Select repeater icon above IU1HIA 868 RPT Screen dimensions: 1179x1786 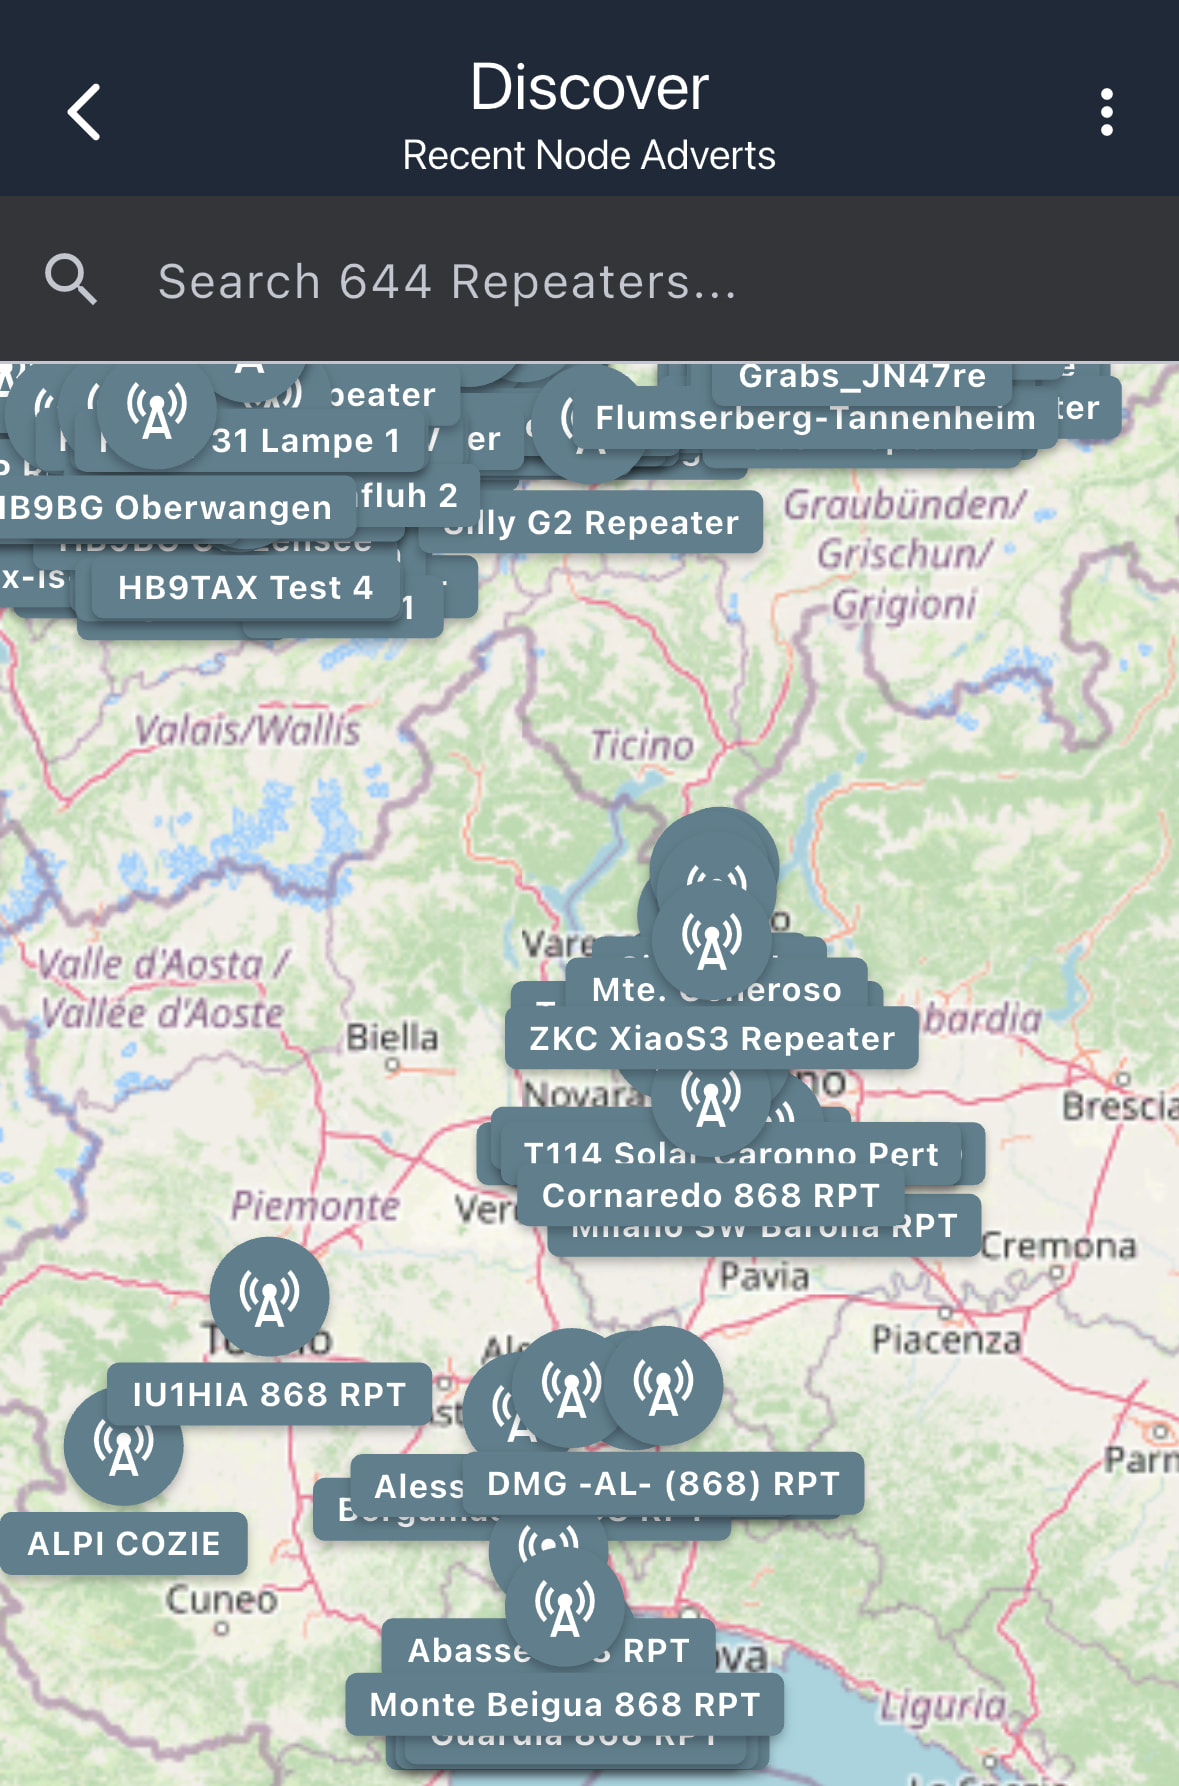coord(269,1297)
